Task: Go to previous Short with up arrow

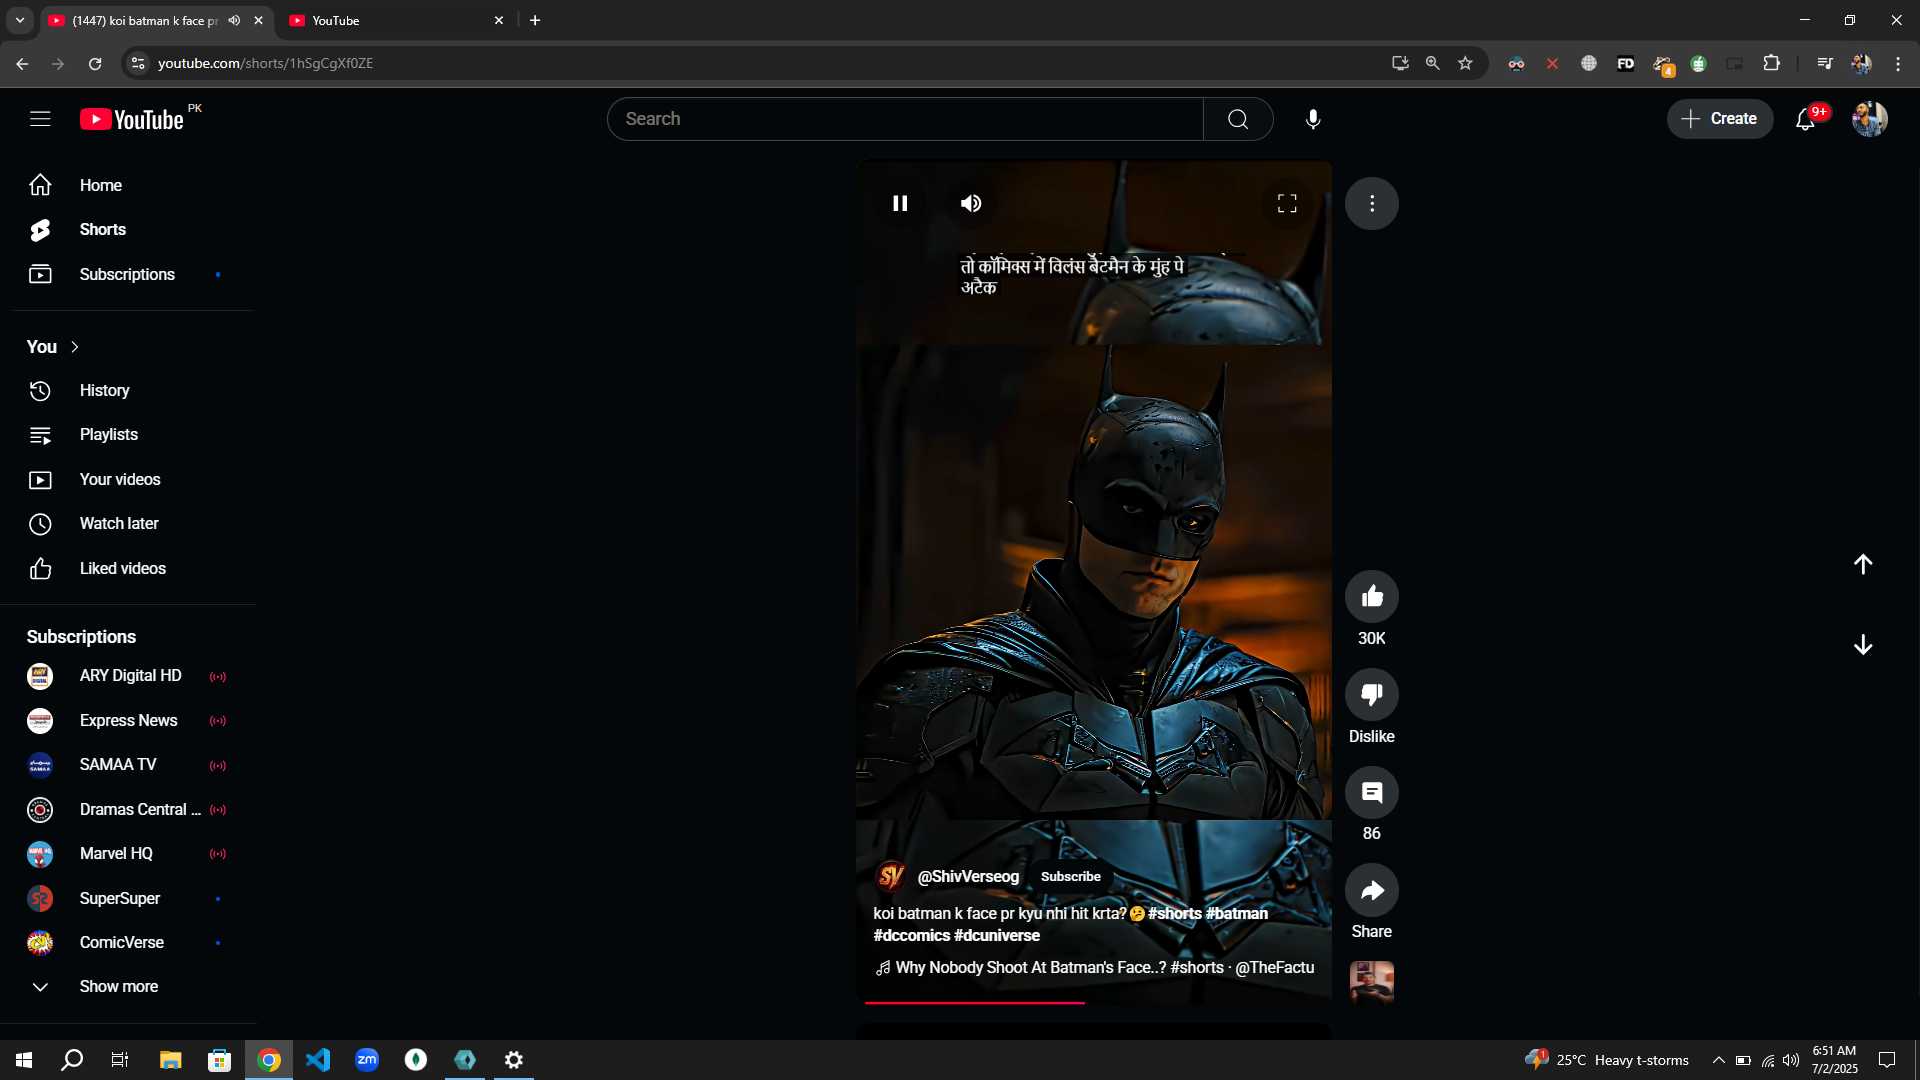Action: point(1862,564)
